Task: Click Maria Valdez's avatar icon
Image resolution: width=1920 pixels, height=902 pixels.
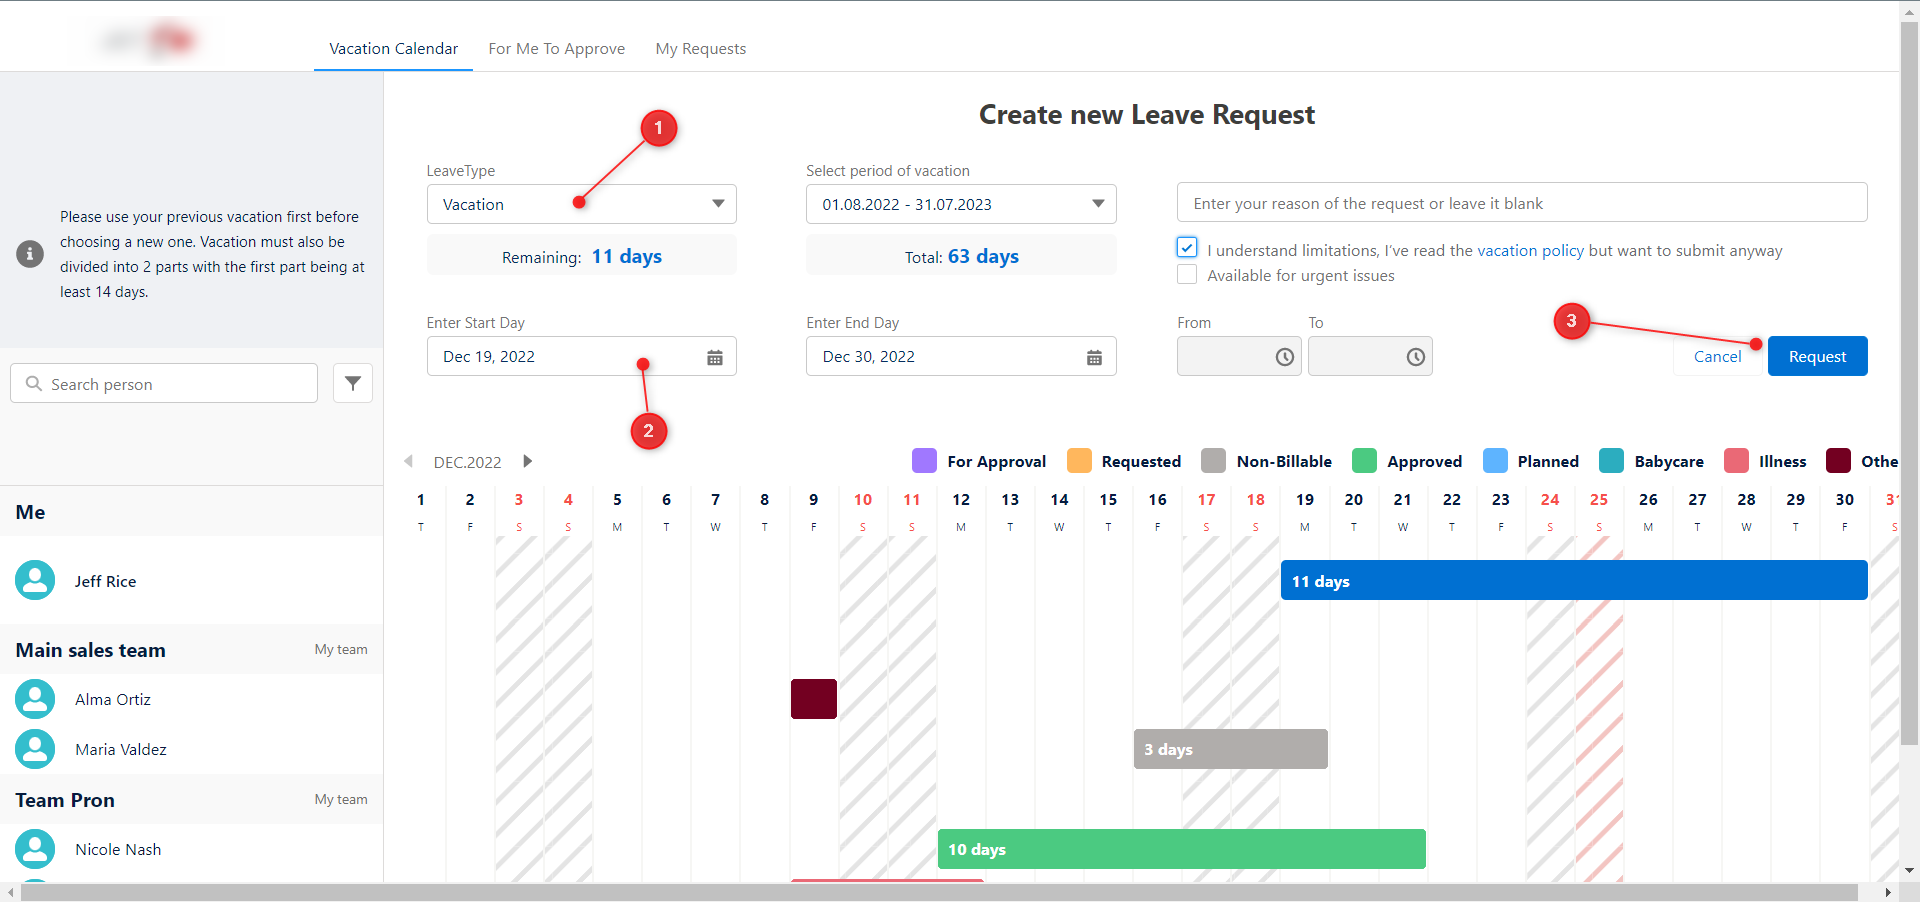Action: click(x=35, y=749)
